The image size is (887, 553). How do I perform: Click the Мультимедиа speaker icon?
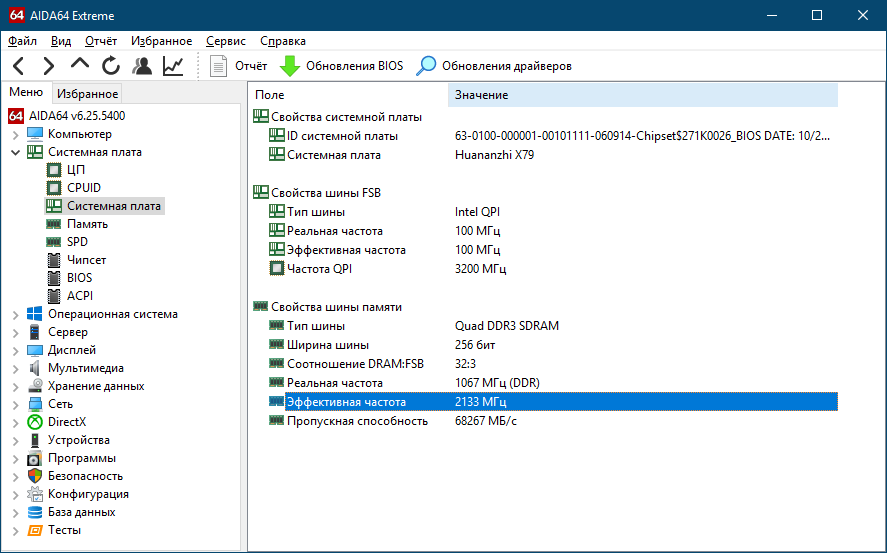click(35, 368)
